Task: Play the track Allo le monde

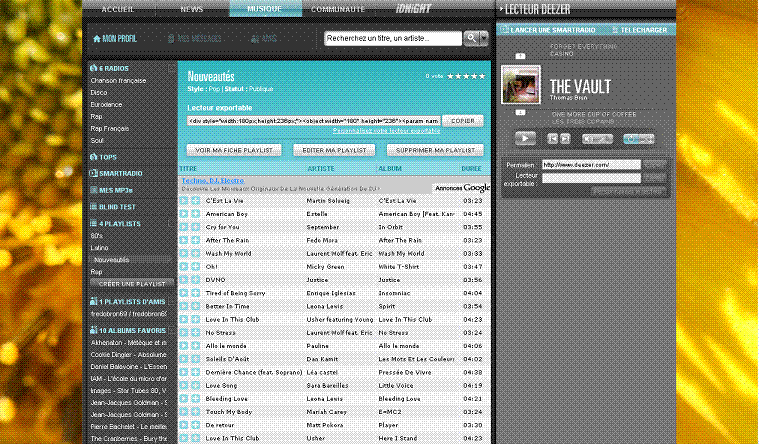Action: pos(184,346)
